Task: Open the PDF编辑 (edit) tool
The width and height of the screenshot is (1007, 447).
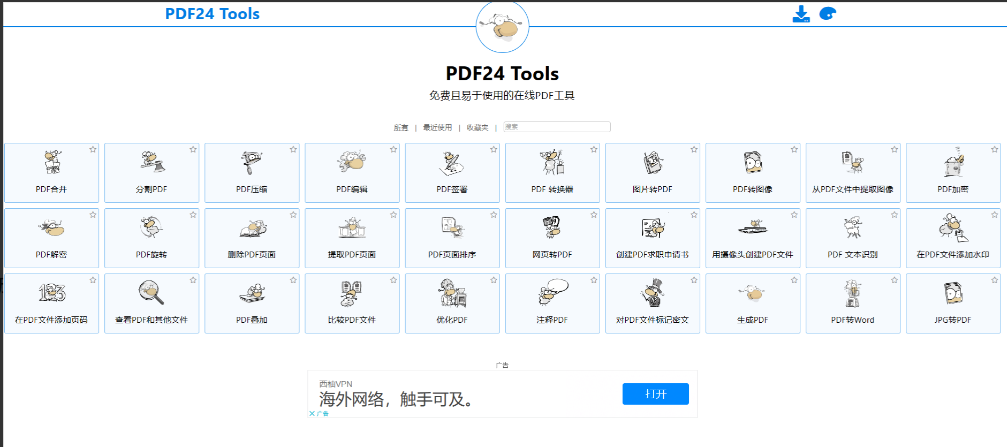Action: click(x=352, y=173)
